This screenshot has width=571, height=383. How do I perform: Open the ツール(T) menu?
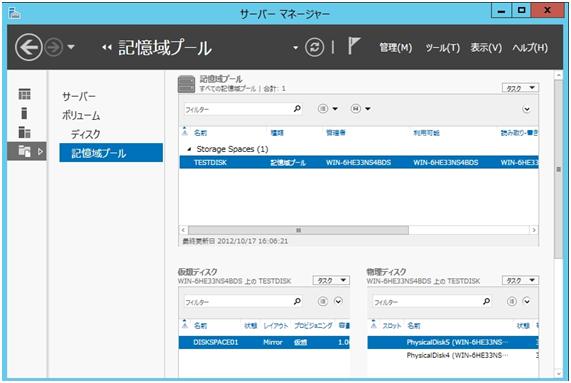point(442,48)
